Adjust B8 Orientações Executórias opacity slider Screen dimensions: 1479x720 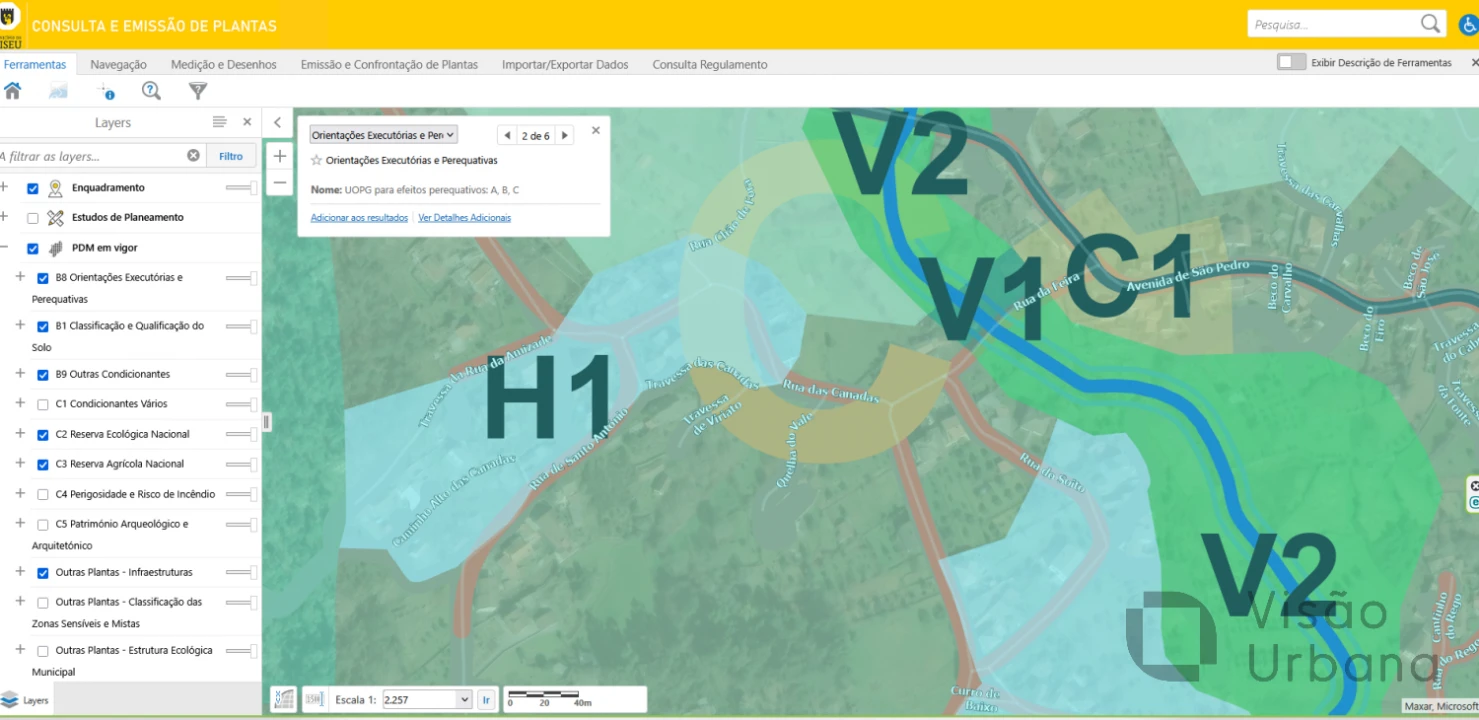click(x=241, y=278)
